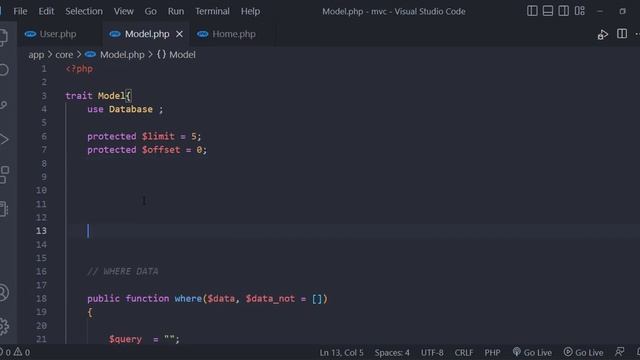This screenshot has height=360, width=640.
Task: Click 'use Database ;' code line
Action: (x=125, y=109)
